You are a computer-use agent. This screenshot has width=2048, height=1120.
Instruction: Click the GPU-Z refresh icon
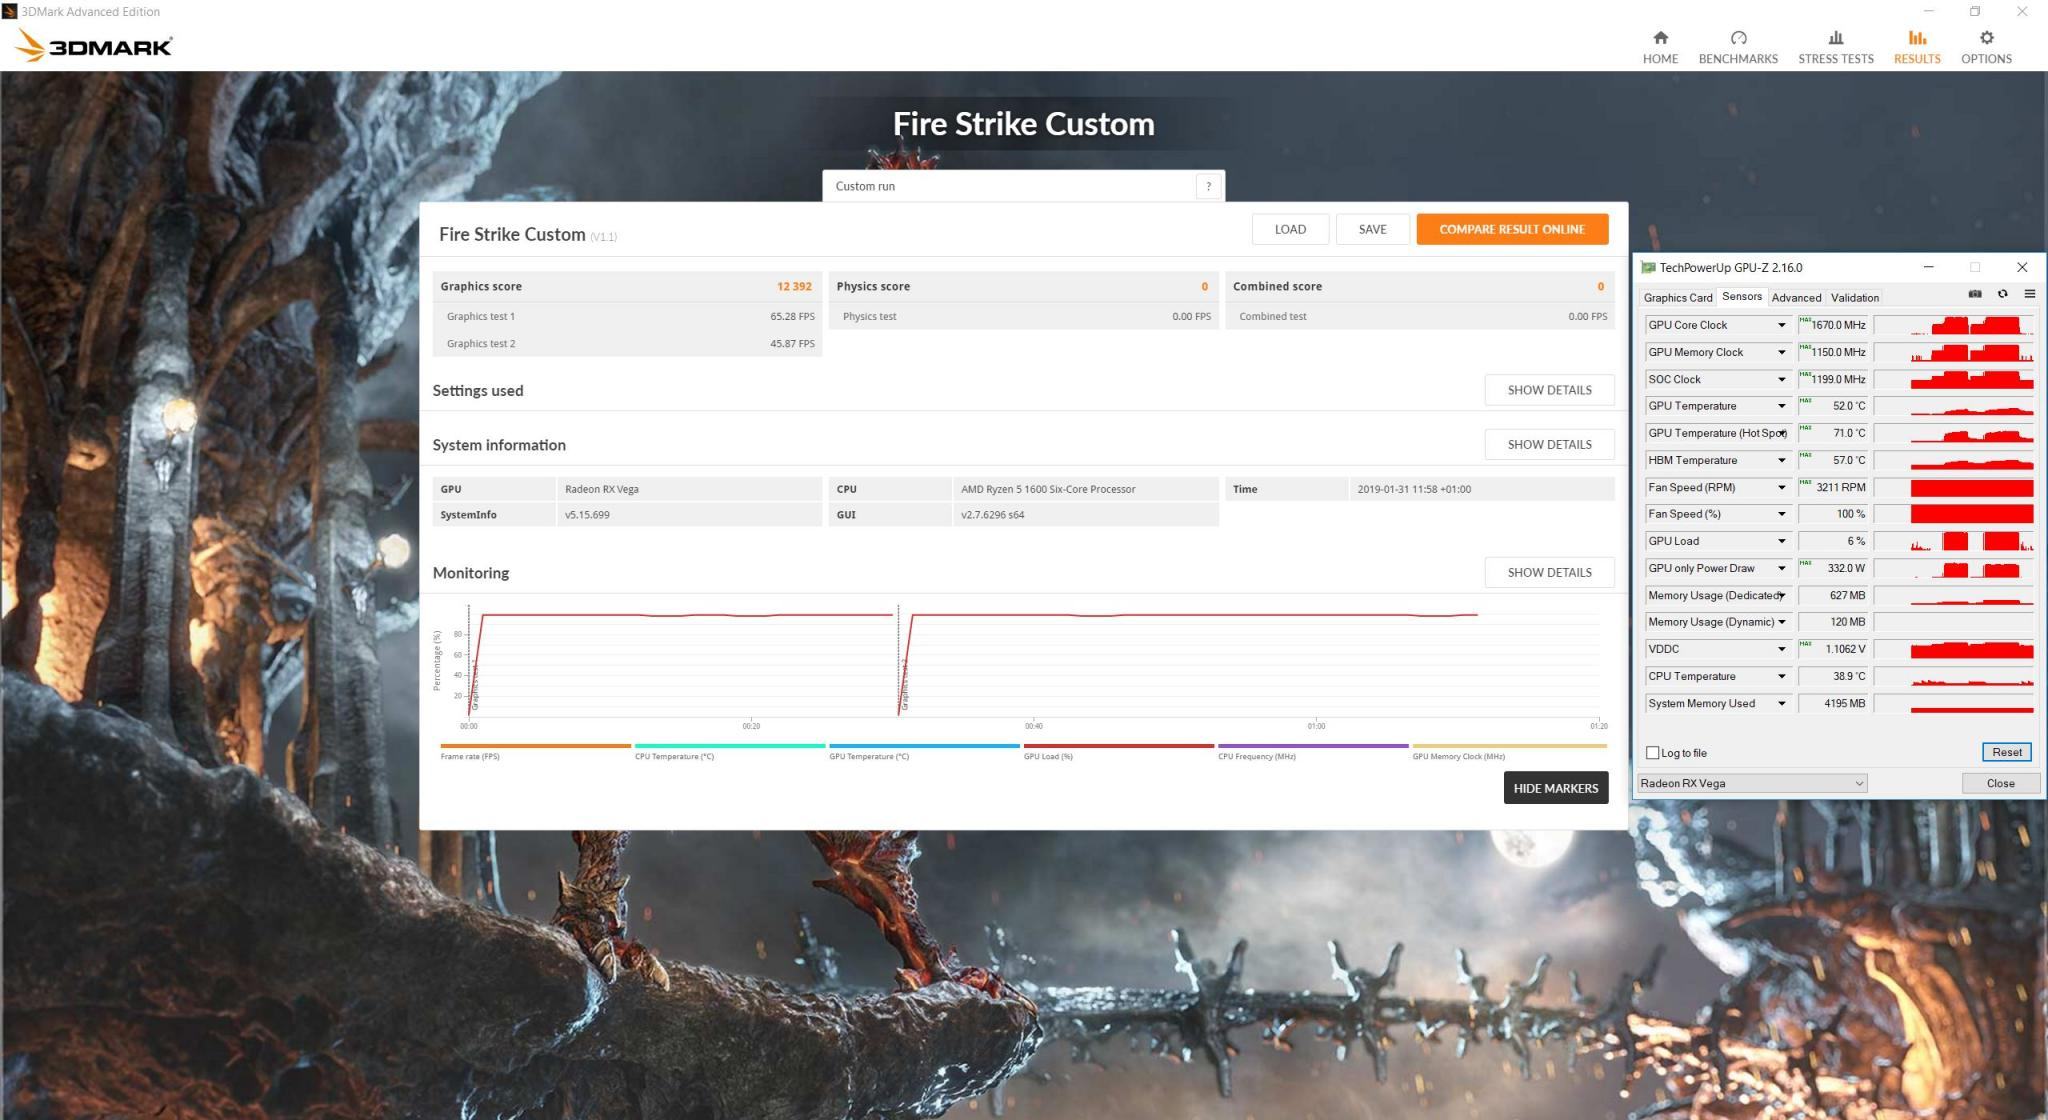(2002, 294)
